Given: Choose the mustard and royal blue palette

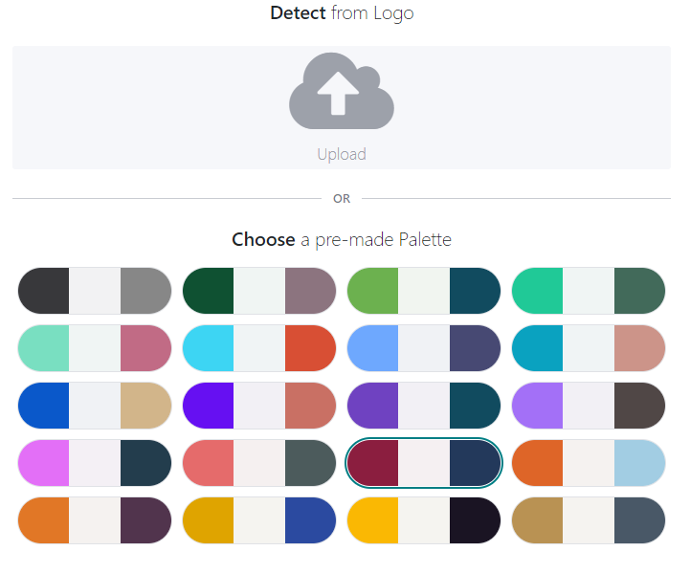Looking at the screenshot, I should click(x=259, y=520).
